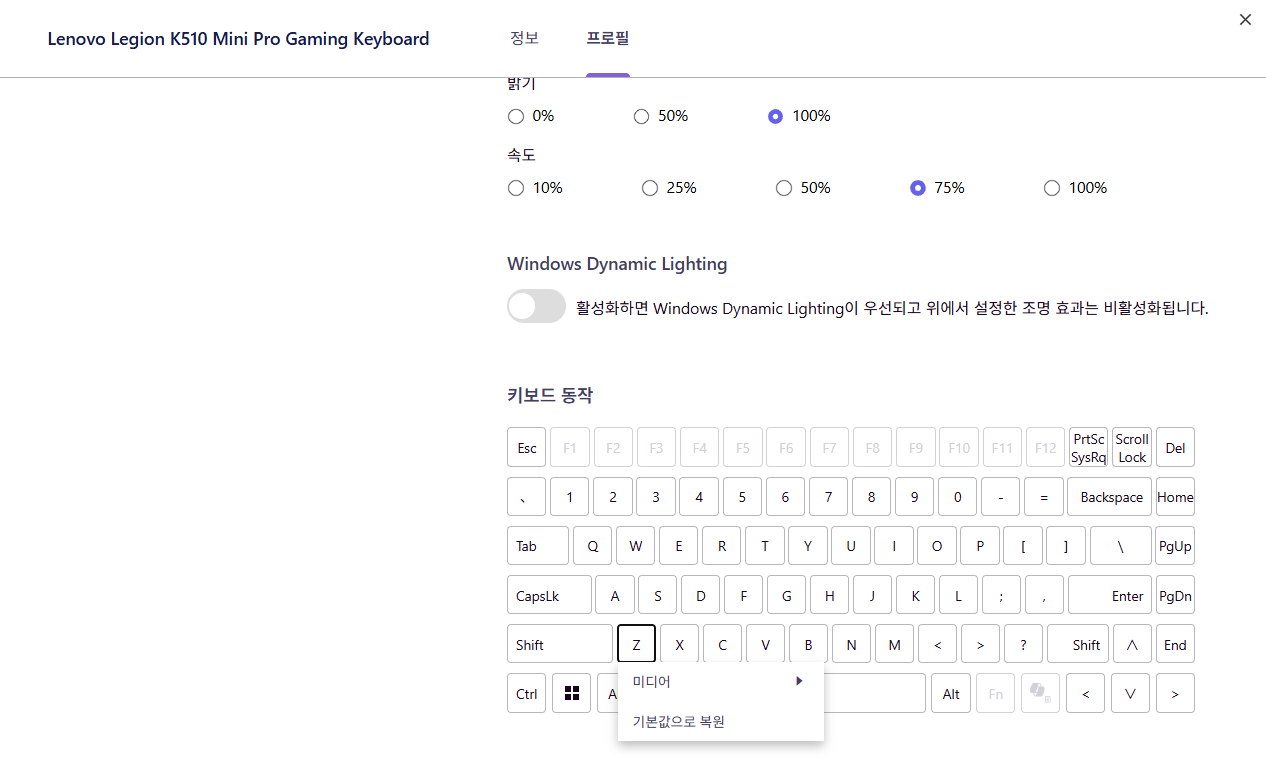Select the semicolon key

coord(1001,595)
